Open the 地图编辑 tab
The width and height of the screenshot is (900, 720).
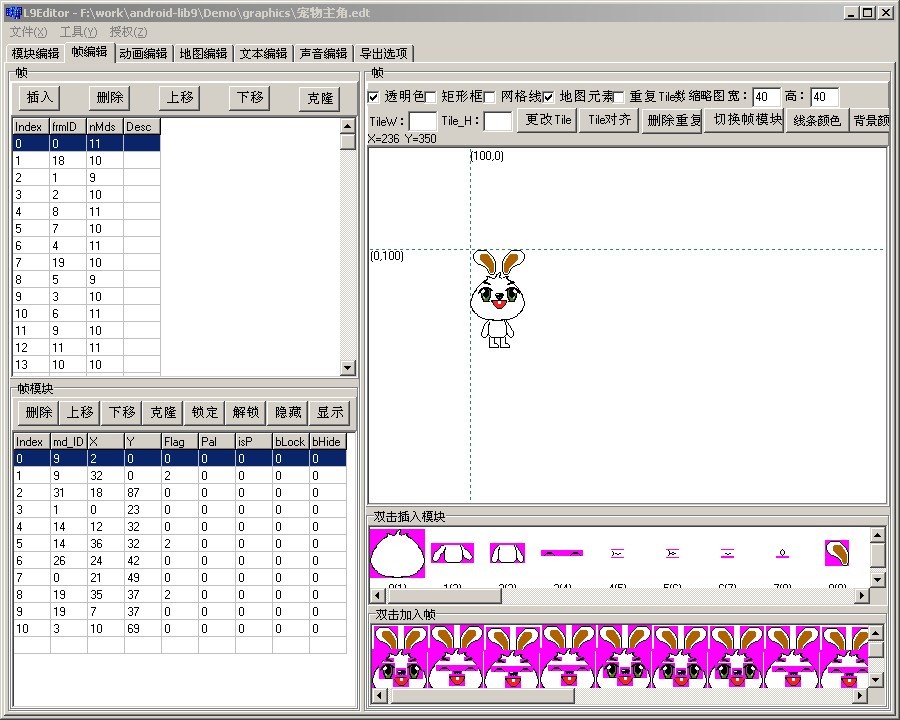tap(203, 53)
